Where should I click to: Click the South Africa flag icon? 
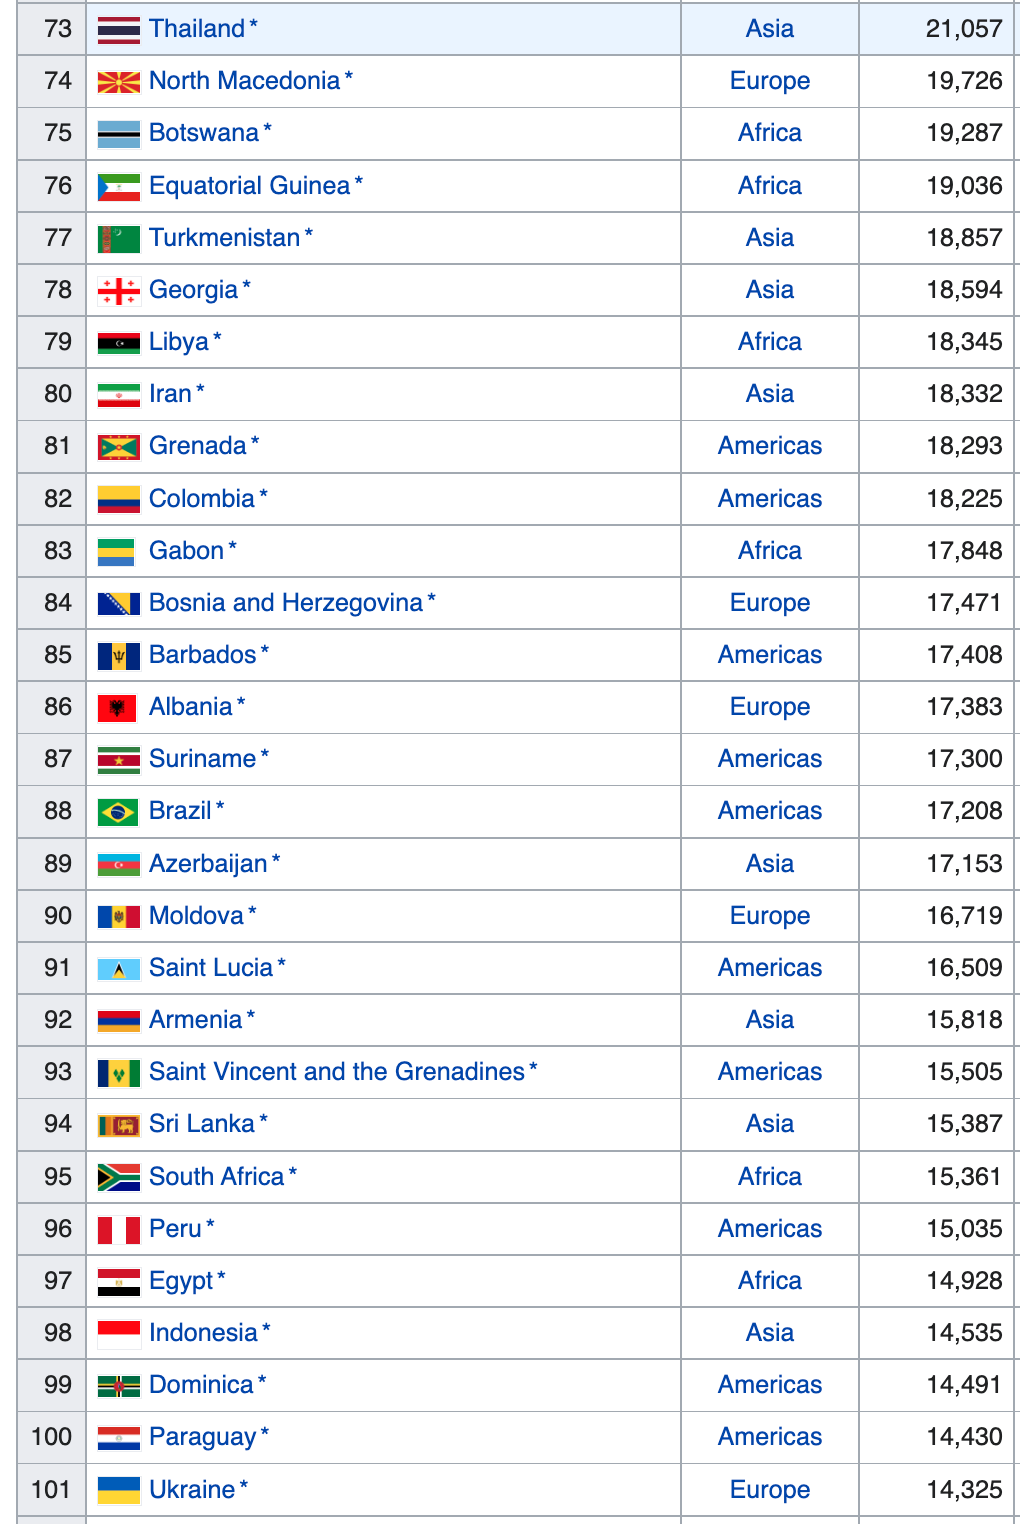click(118, 1177)
